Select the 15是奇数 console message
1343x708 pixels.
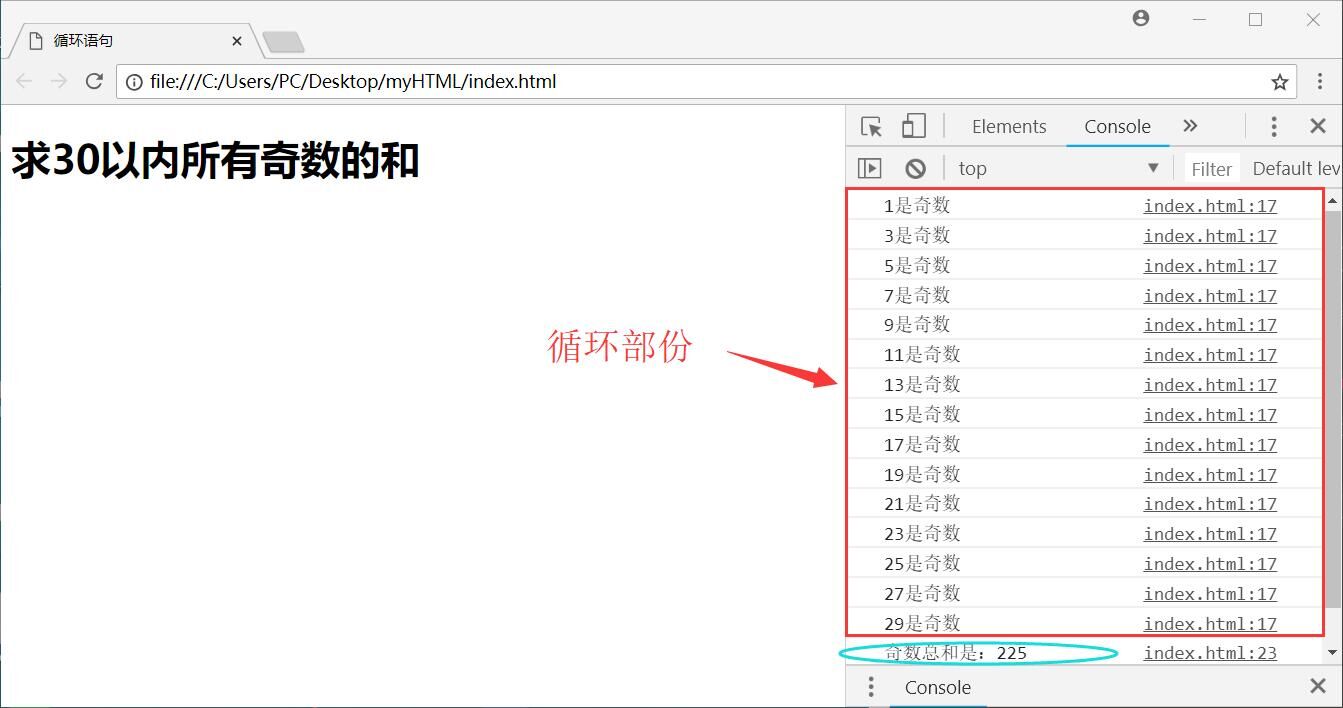922,415
